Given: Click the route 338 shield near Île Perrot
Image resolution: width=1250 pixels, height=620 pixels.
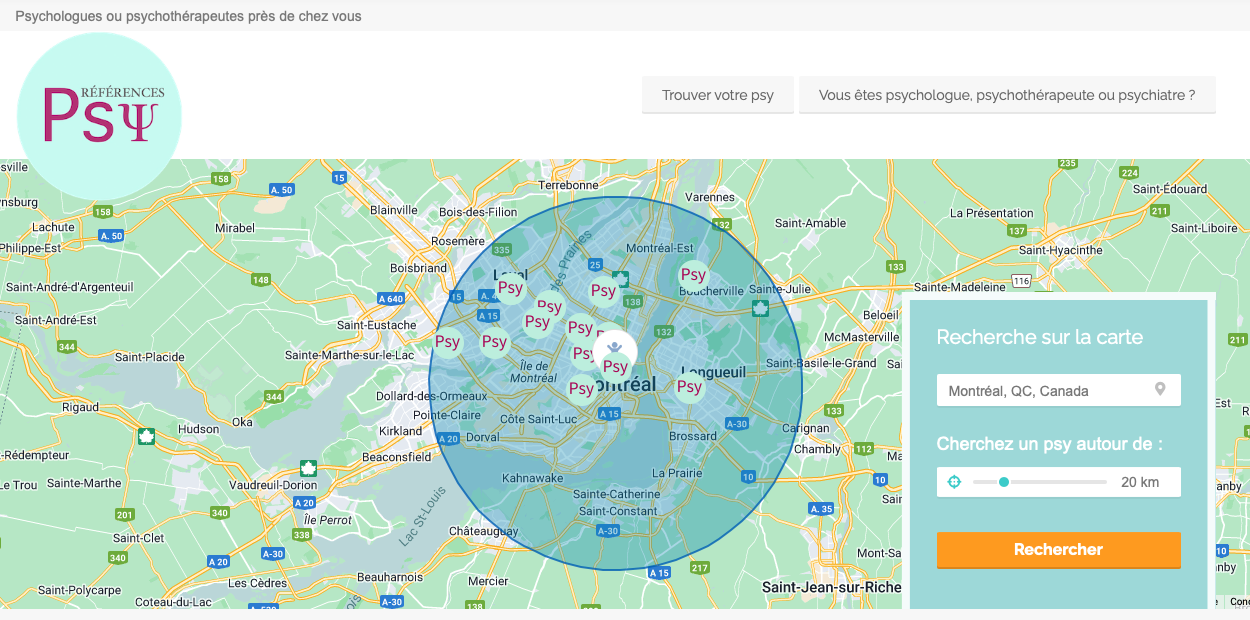Looking at the screenshot, I should tap(301, 536).
